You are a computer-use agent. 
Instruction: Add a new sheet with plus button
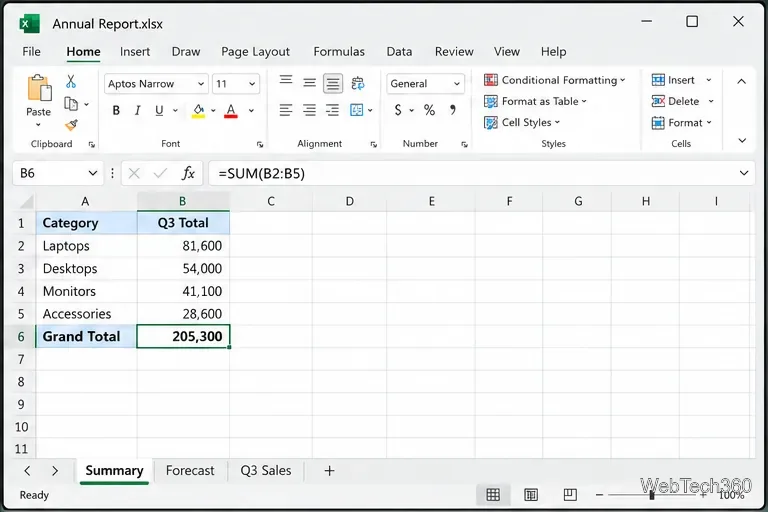(x=330, y=471)
